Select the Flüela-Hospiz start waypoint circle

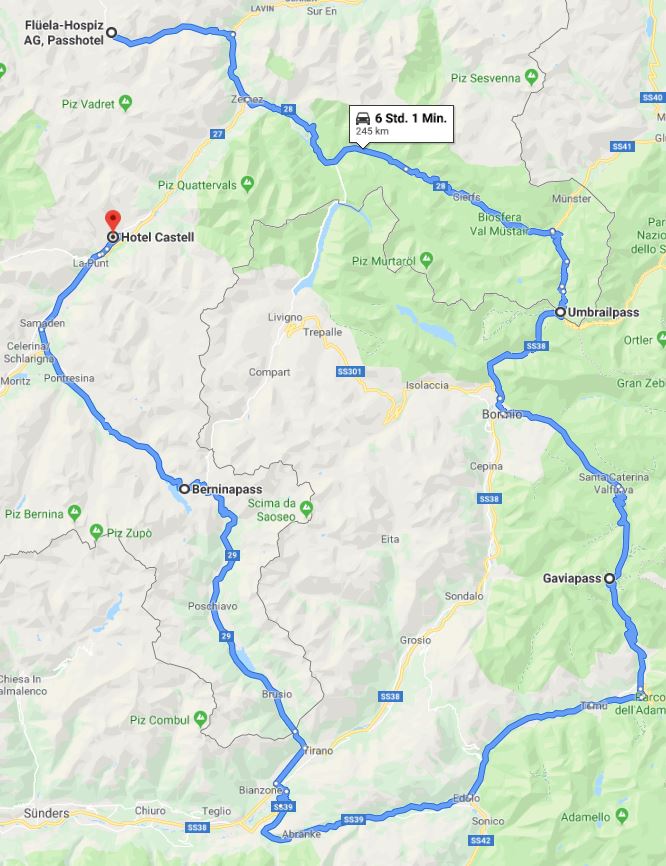point(111,33)
